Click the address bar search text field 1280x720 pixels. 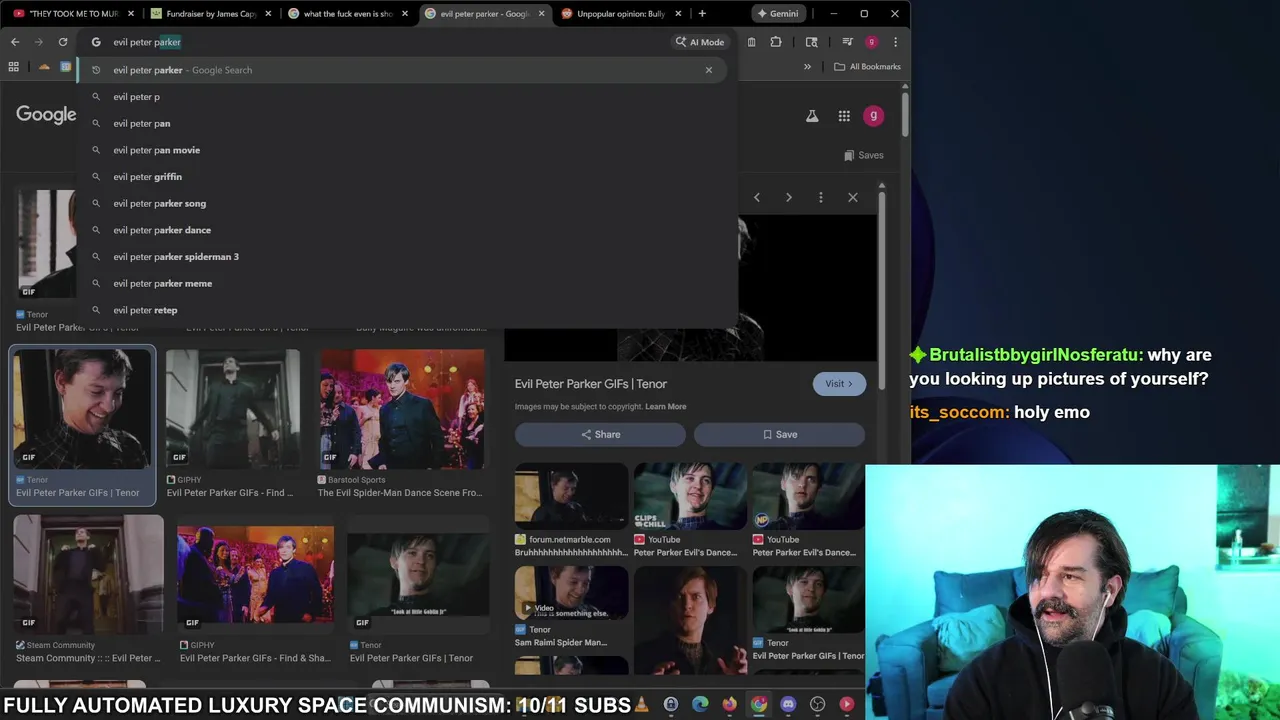[x=390, y=42]
